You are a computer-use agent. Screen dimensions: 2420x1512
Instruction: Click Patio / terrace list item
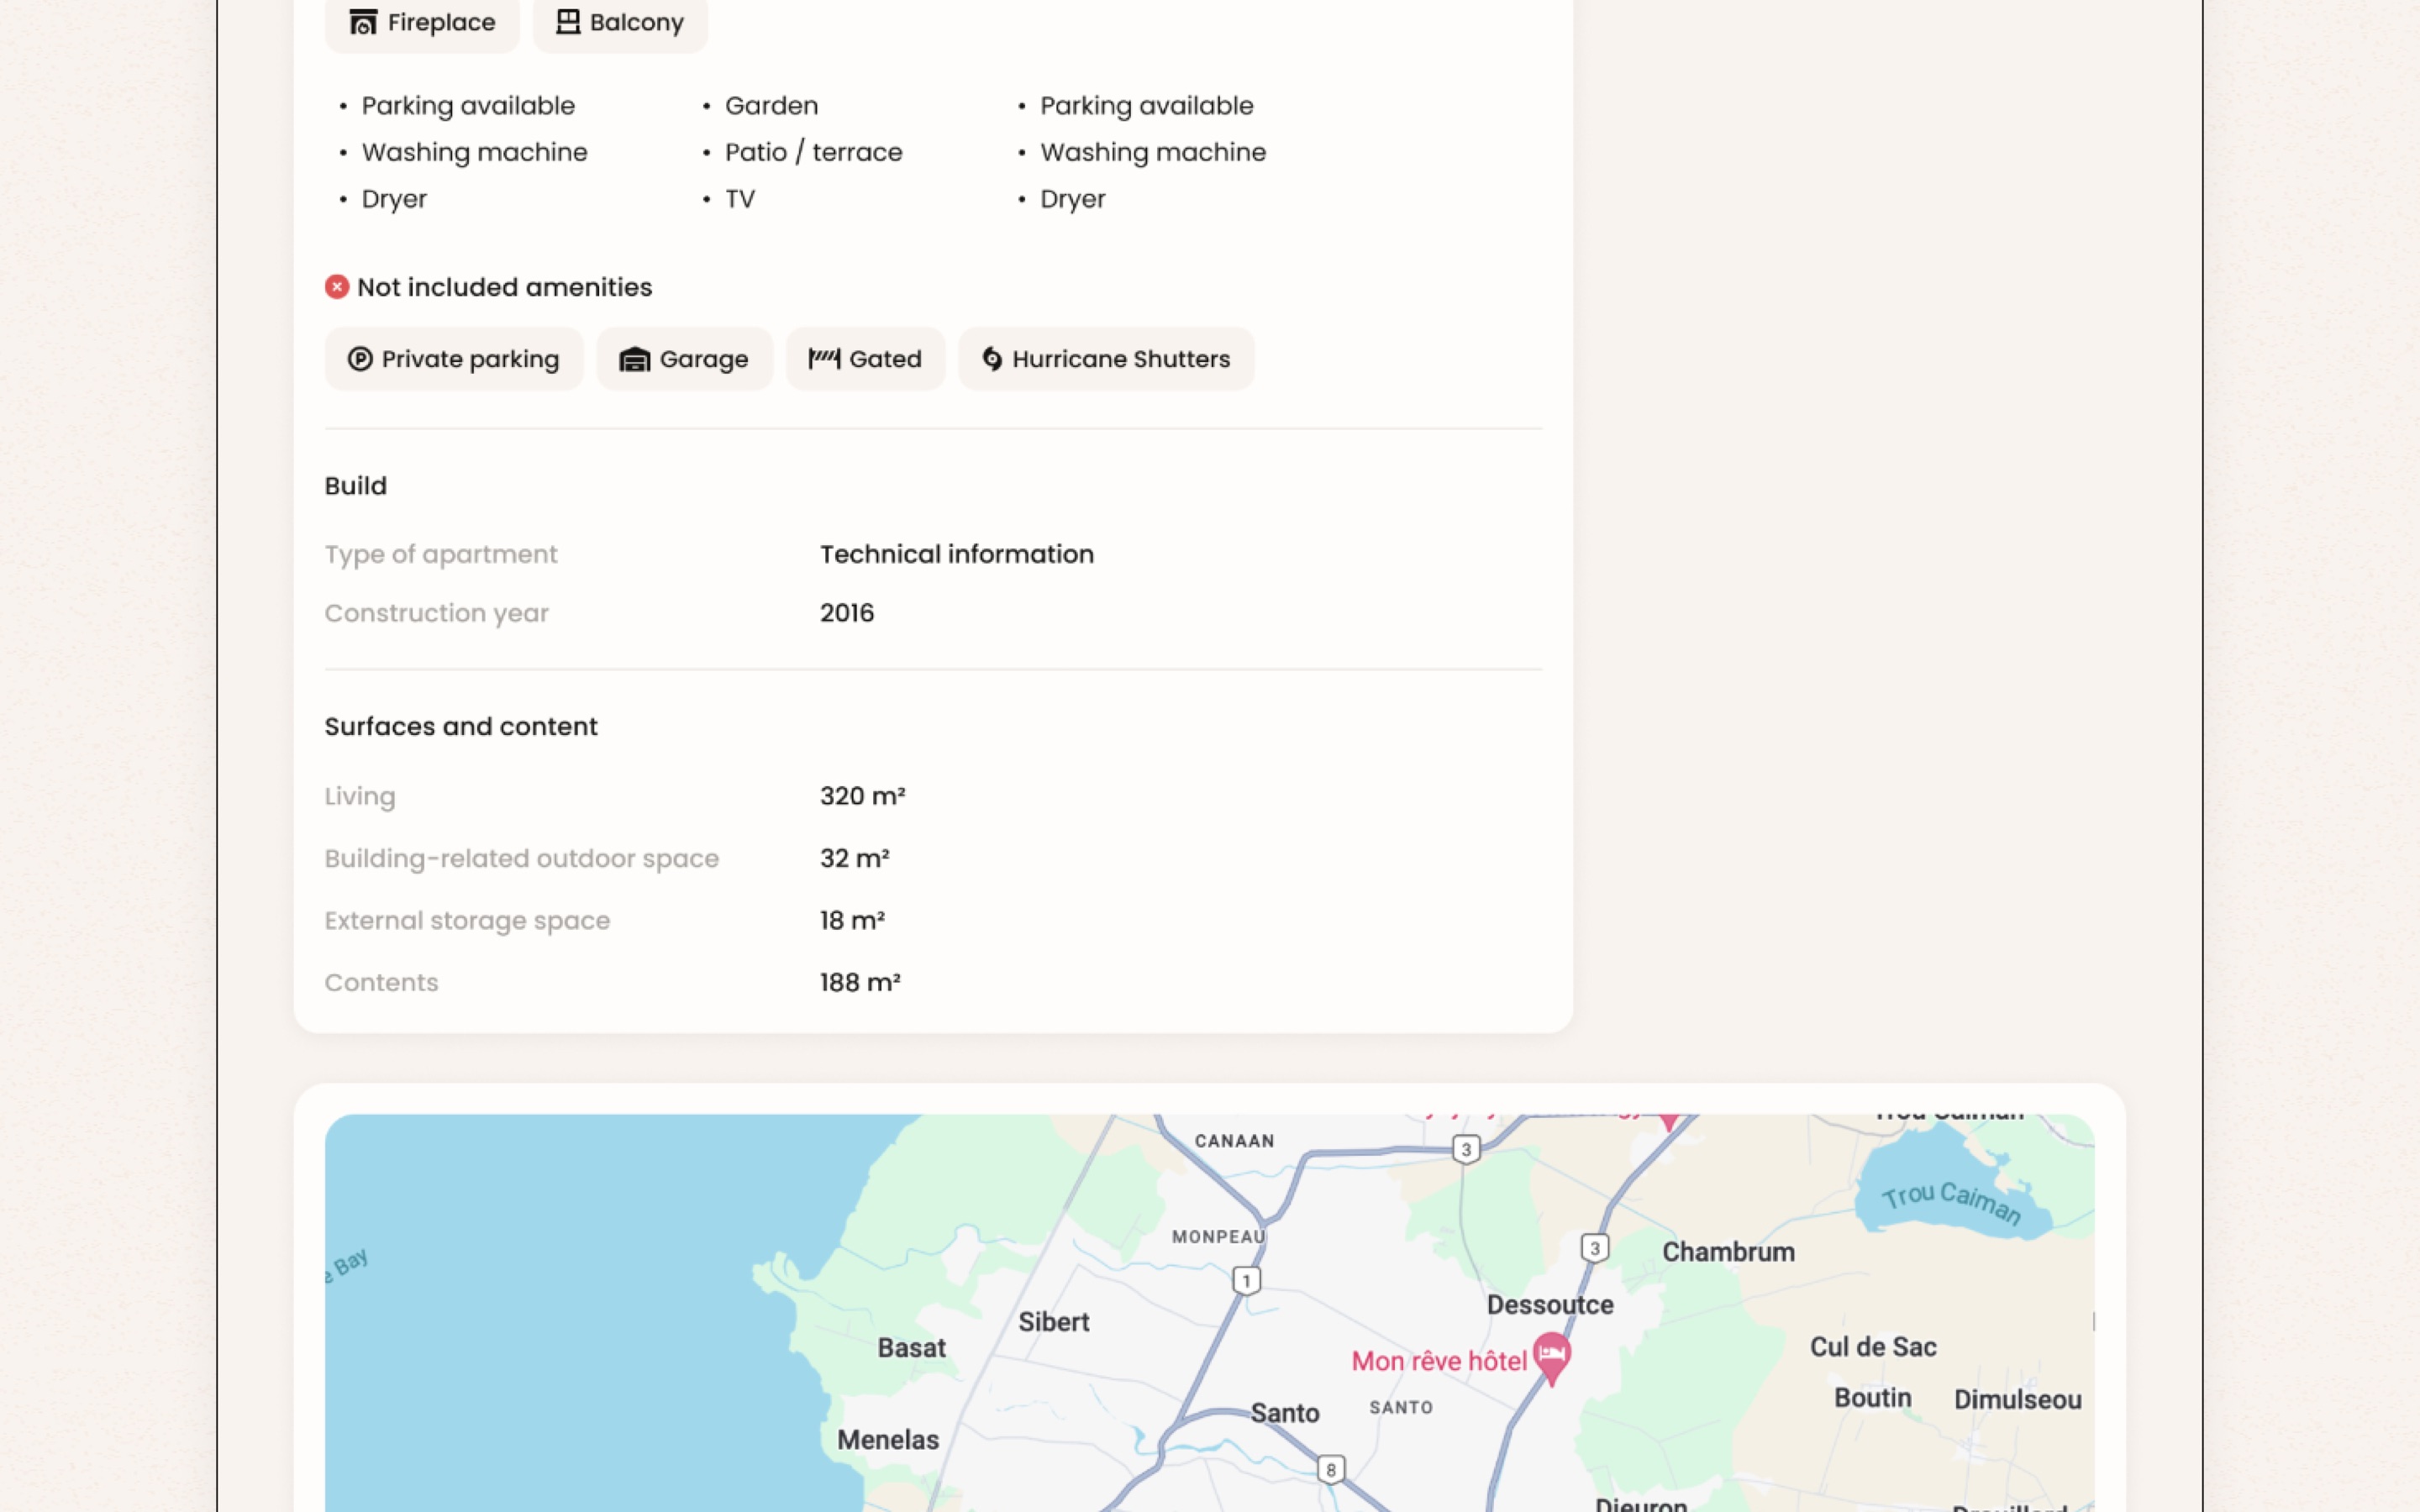tap(814, 152)
